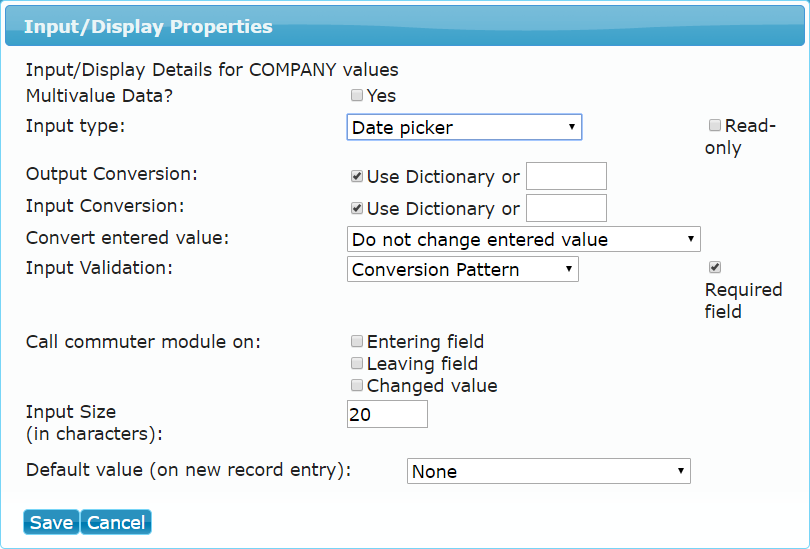Click the Output Conversion text box
Image resolution: width=810 pixels, height=549 pixels.
[x=566, y=176]
